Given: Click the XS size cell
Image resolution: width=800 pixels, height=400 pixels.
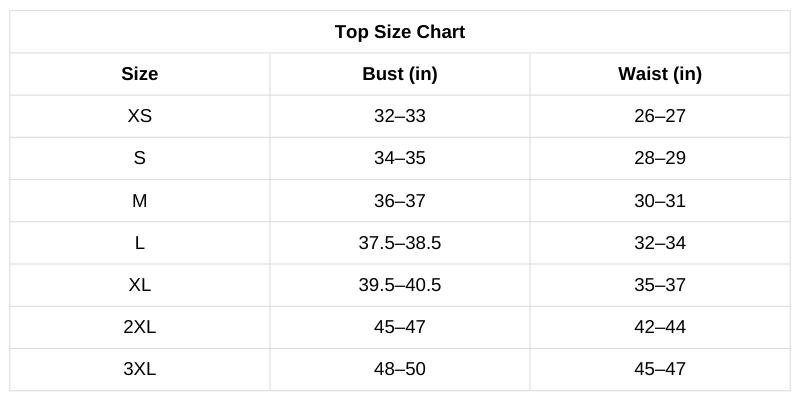Looking at the screenshot, I should tap(140, 116).
